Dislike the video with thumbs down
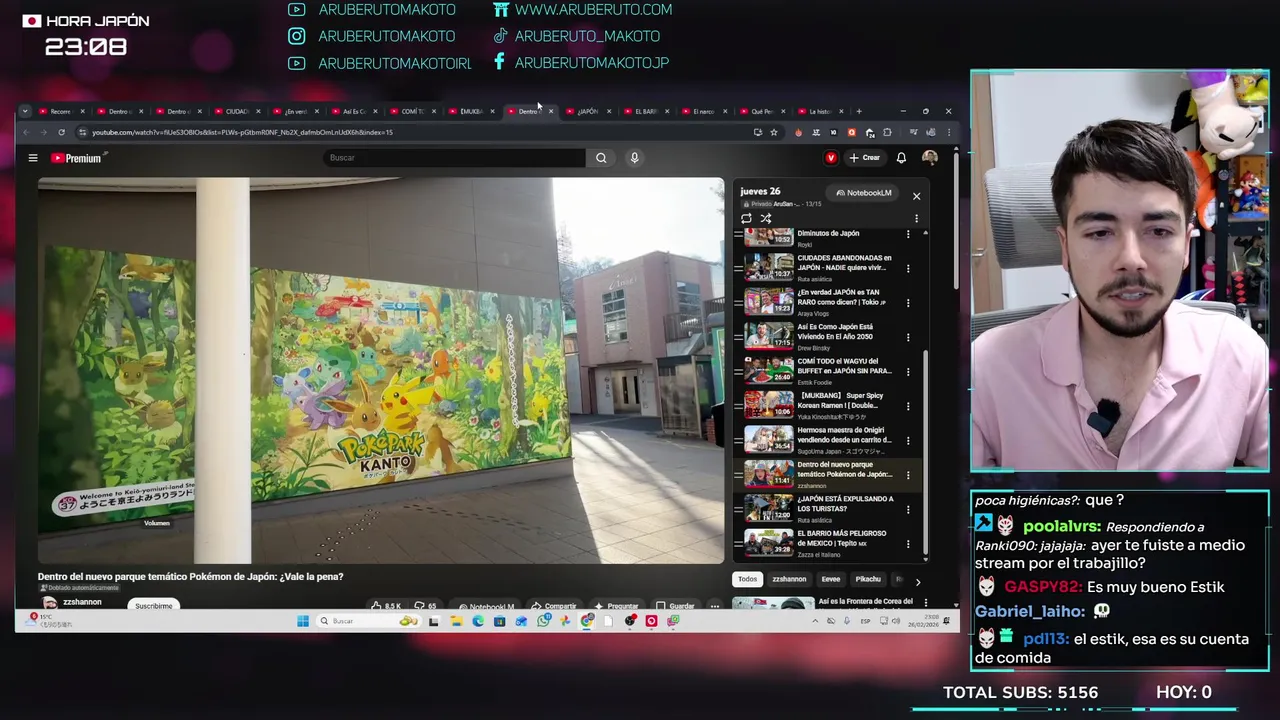1280x720 pixels. pyautogui.click(x=427, y=606)
